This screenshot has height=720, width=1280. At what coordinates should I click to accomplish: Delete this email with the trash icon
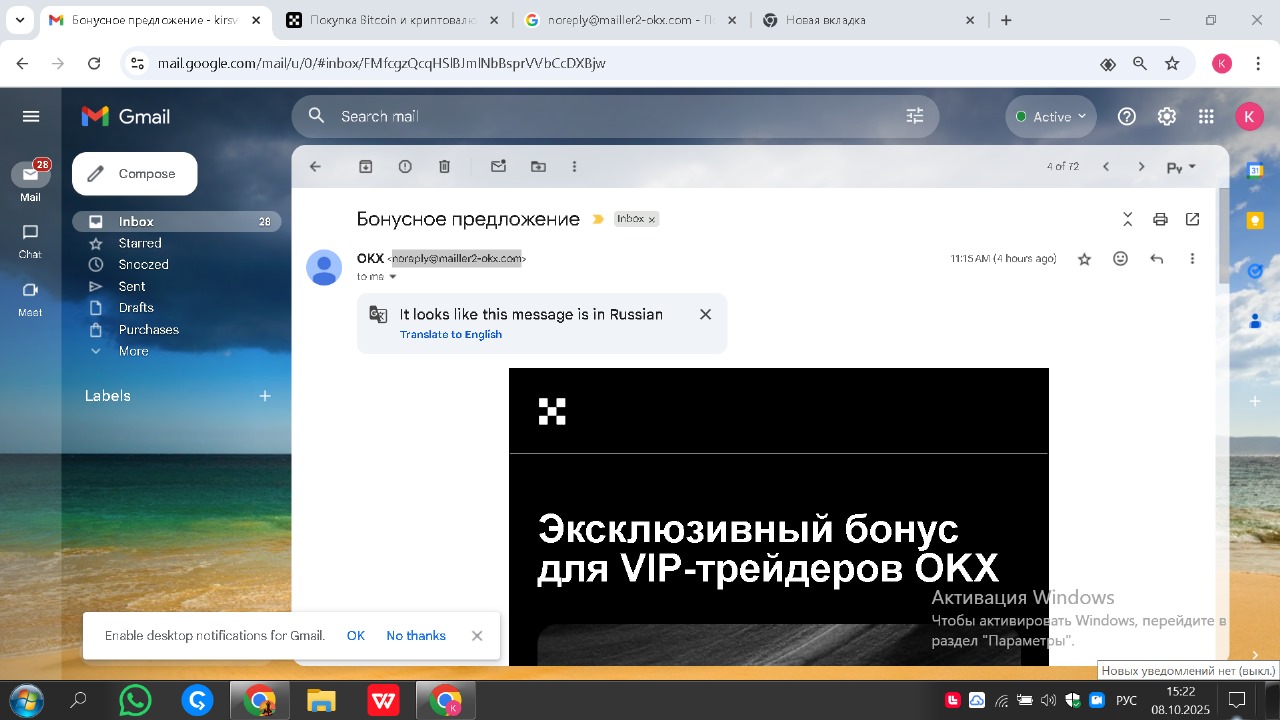point(445,167)
